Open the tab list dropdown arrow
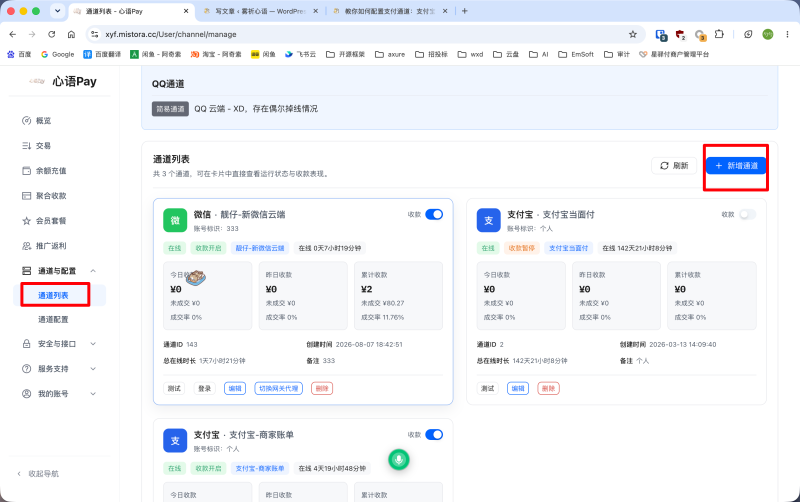 pos(58,11)
